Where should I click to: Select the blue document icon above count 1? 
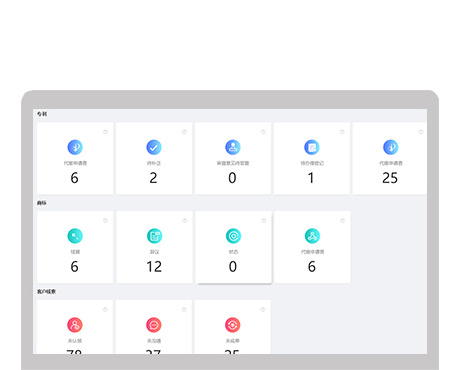pyautogui.click(x=312, y=147)
